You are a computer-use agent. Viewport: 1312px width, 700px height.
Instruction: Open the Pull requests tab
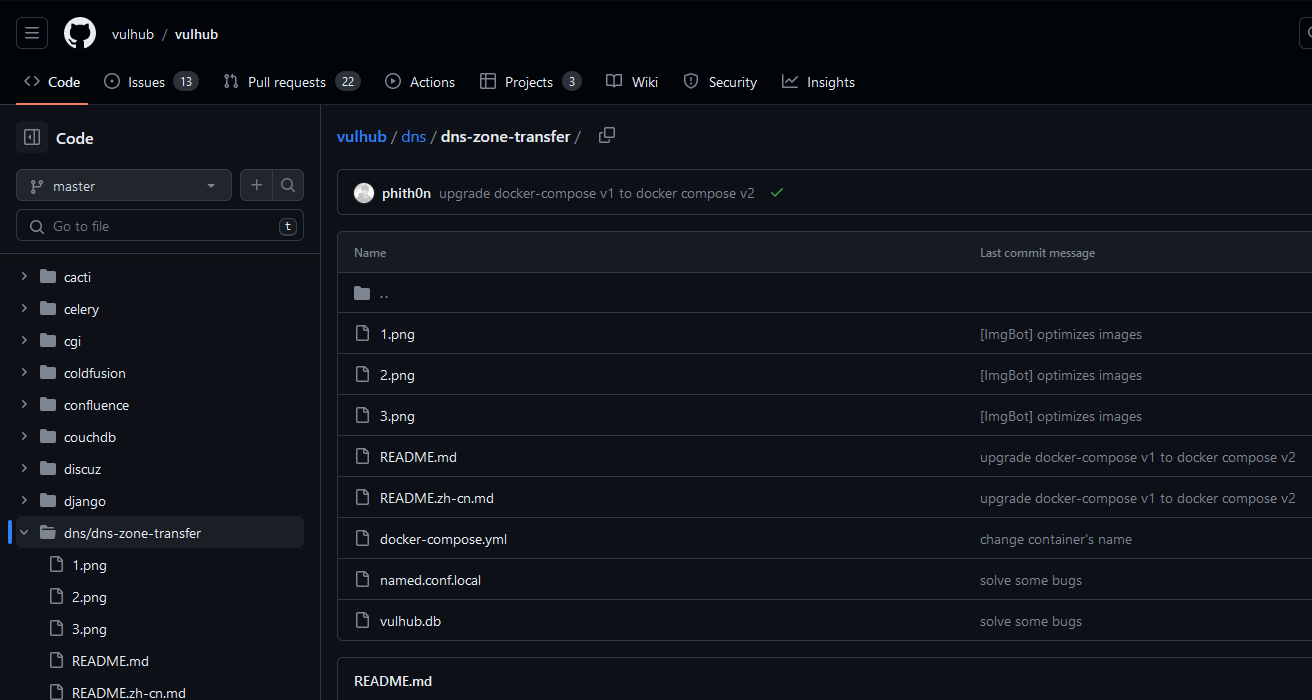coord(291,82)
